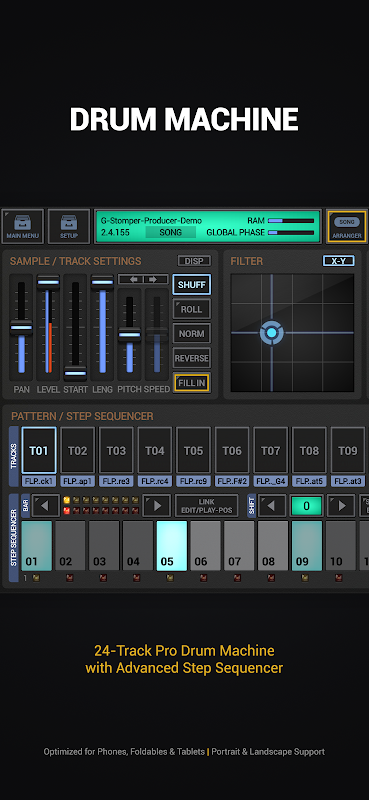Toggle step 03 pad

tap(104, 545)
